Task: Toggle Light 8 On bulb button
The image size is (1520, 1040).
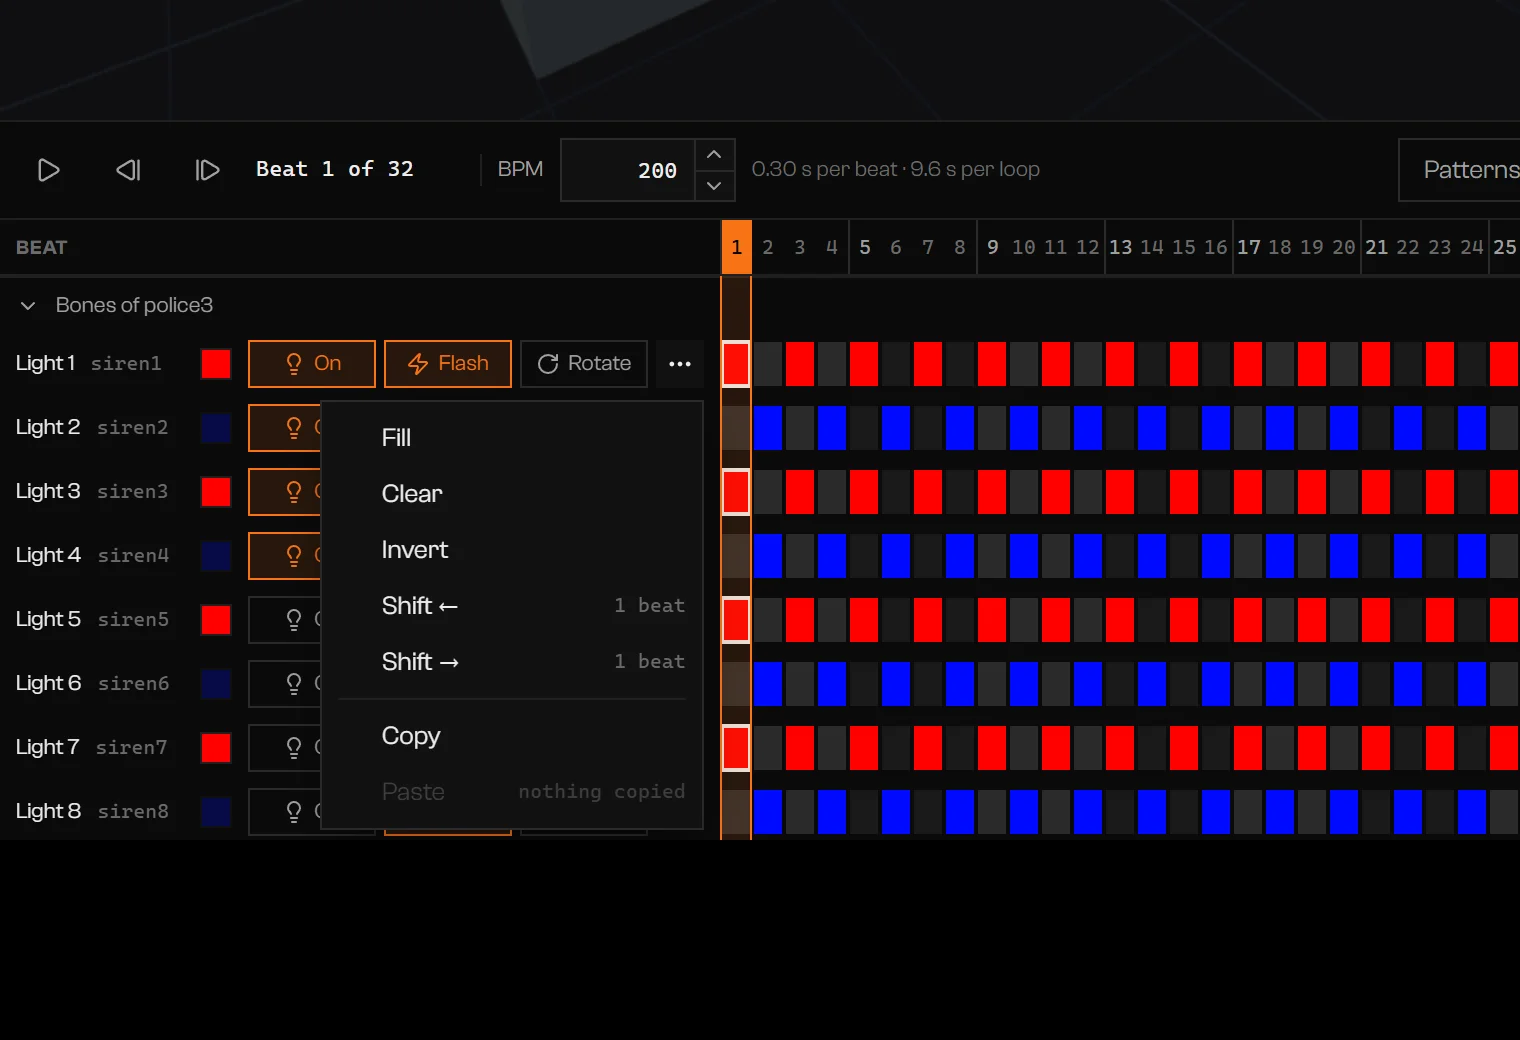Action: point(285,812)
